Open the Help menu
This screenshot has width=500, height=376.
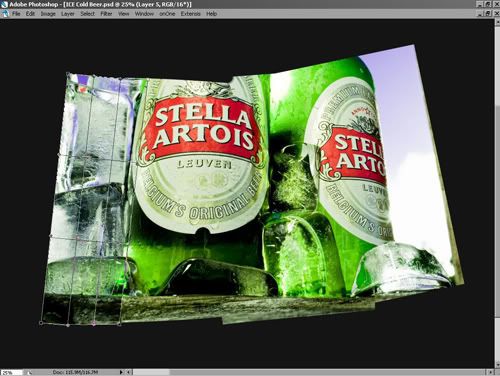pos(211,14)
